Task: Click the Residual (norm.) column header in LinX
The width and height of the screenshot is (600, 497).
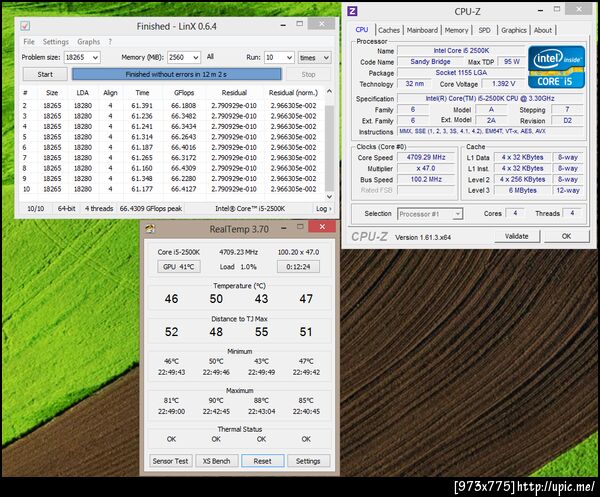Action: click(x=293, y=93)
